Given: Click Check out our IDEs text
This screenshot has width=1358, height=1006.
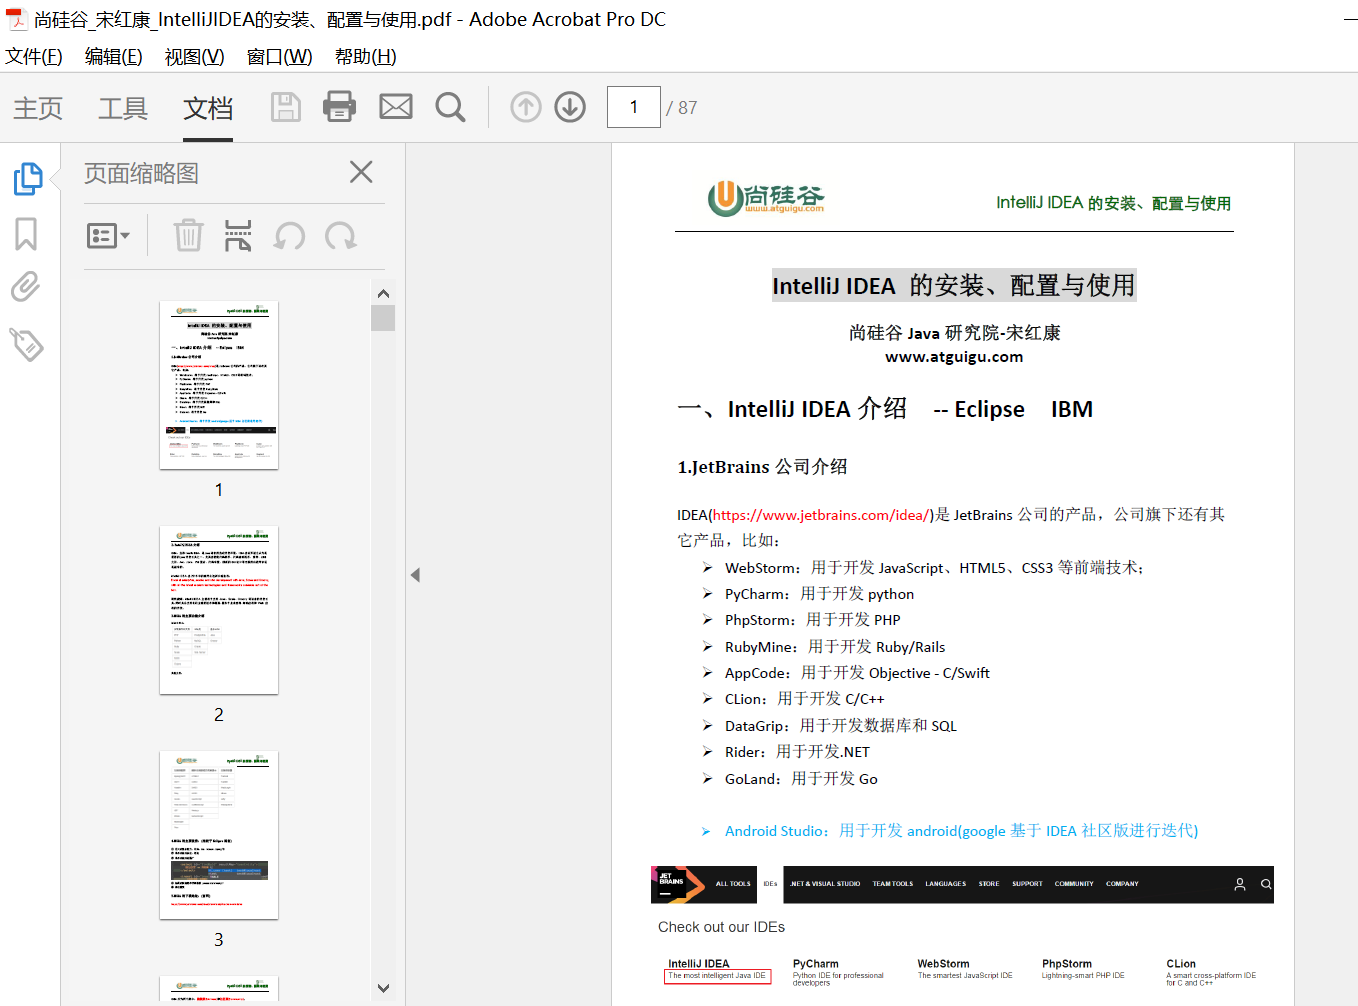Looking at the screenshot, I should pyautogui.click(x=721, y=927).
